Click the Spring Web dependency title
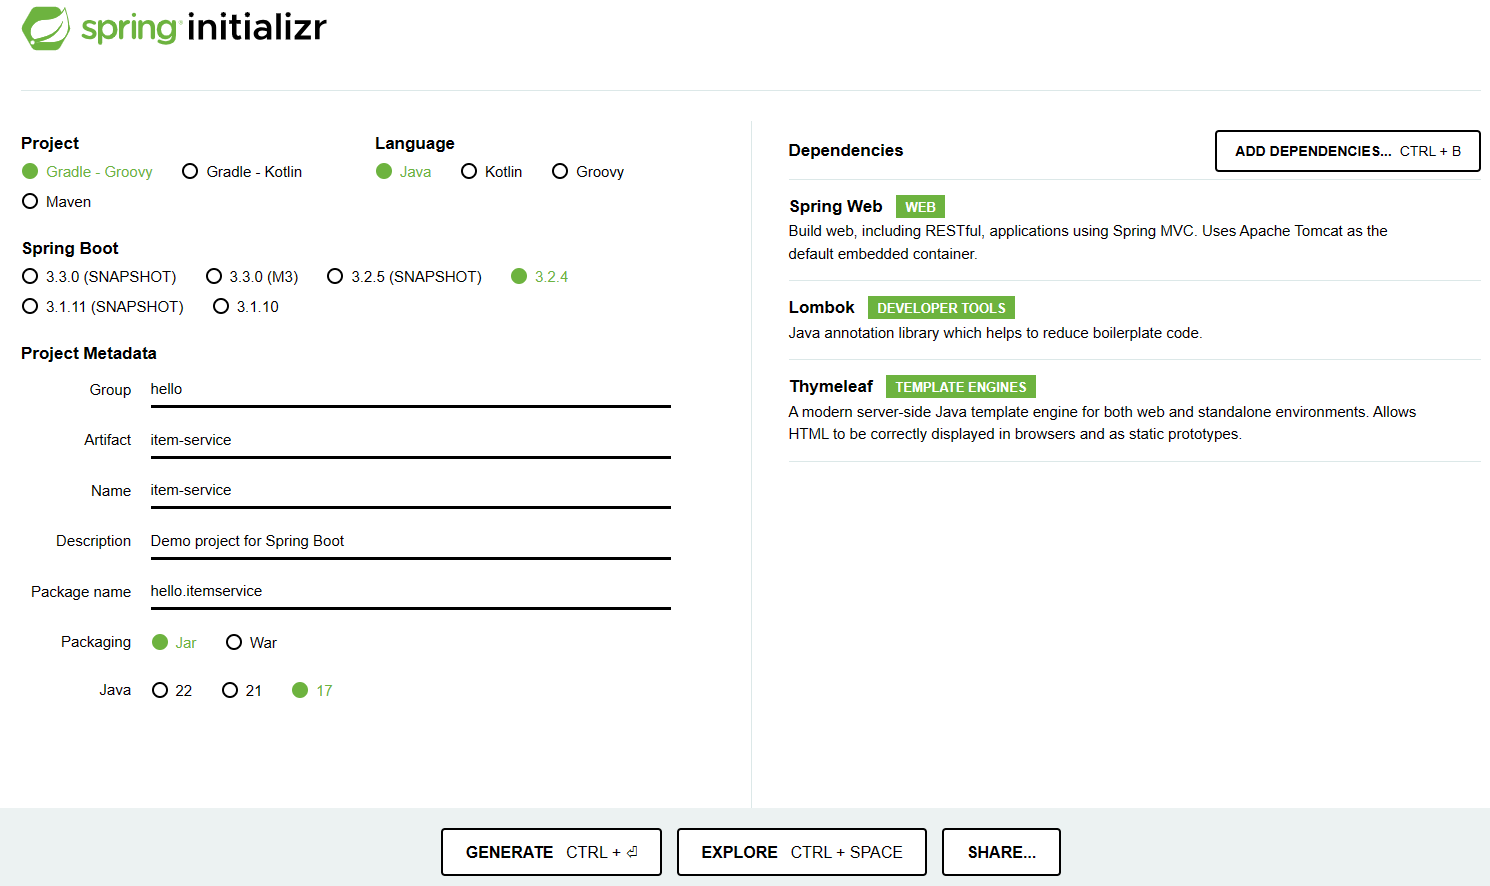The image size is (1490, 886). point(836,207)
